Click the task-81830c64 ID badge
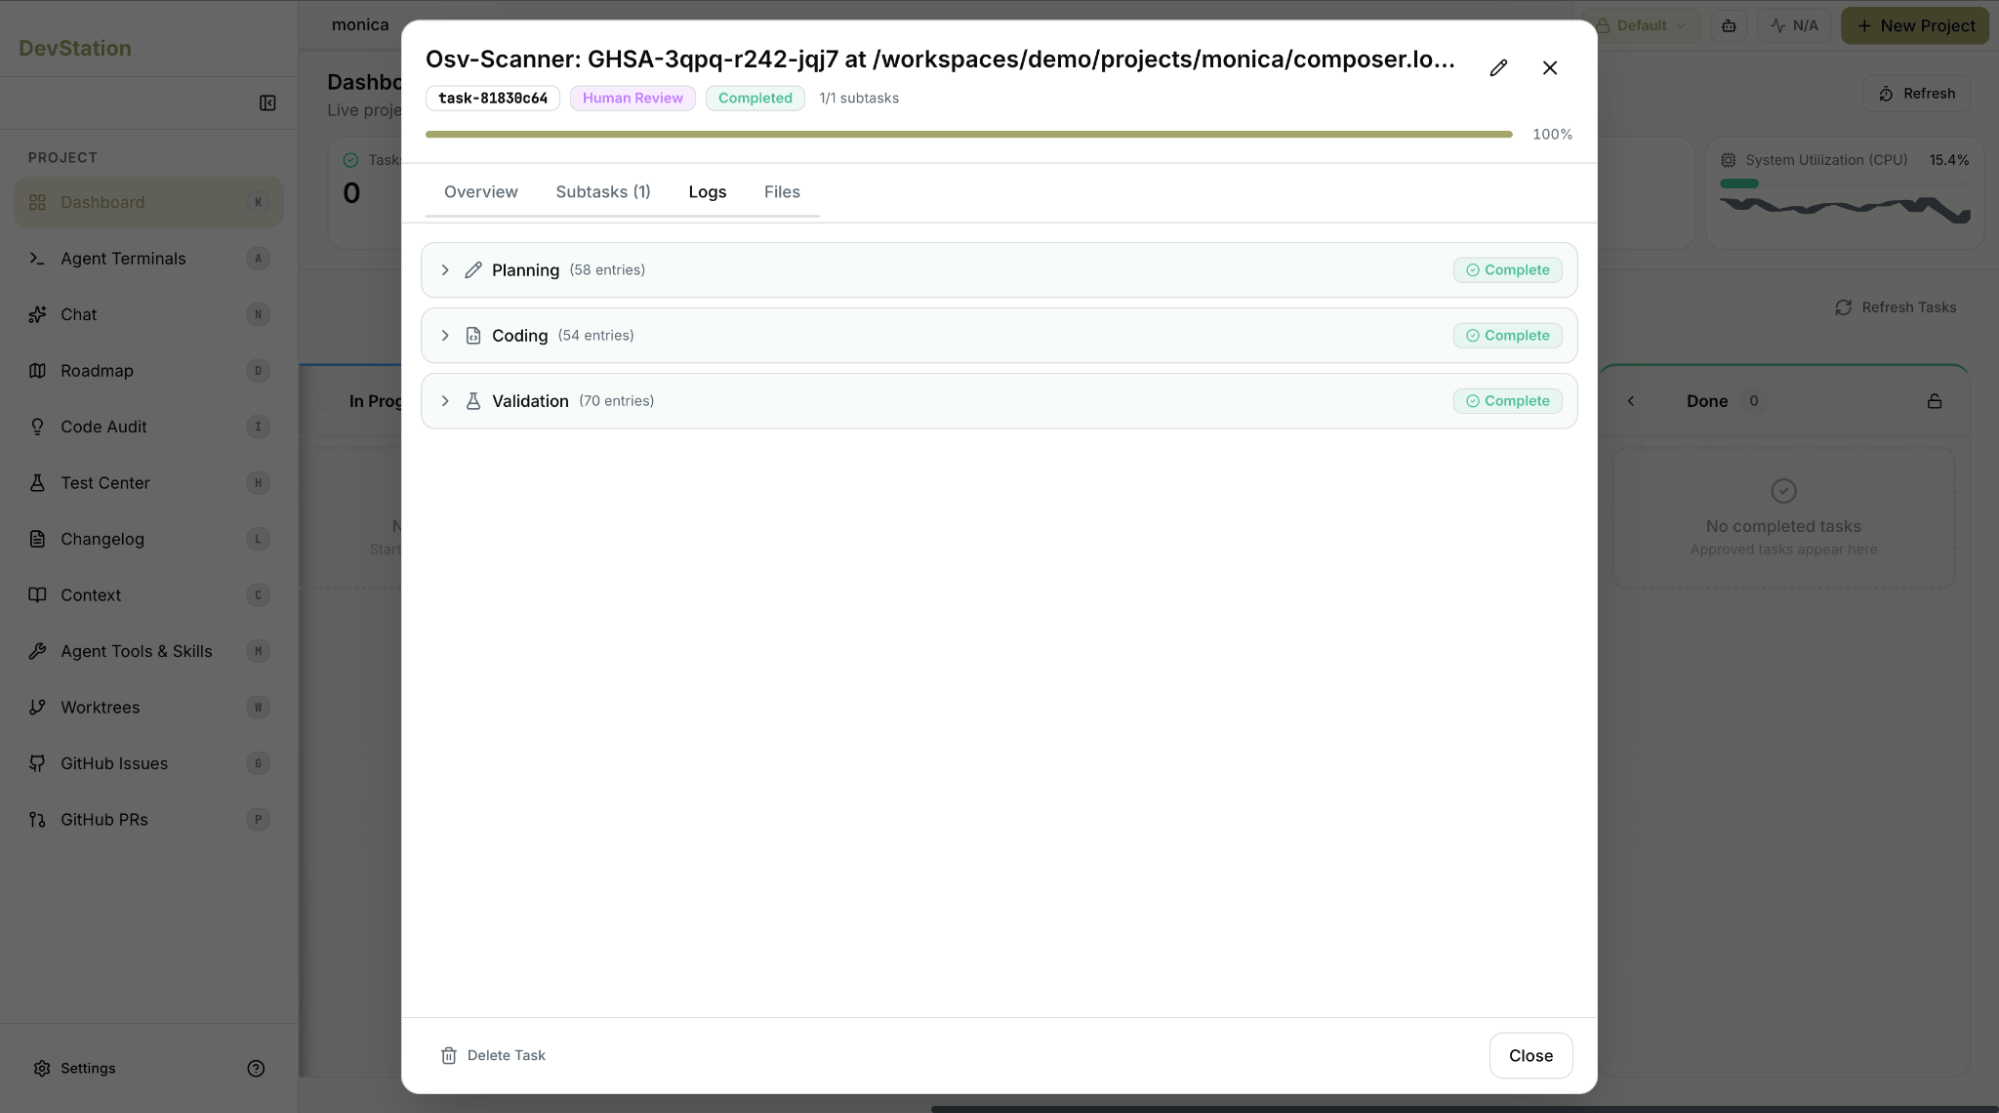1999x1113 pixels. tap(493, 98)
